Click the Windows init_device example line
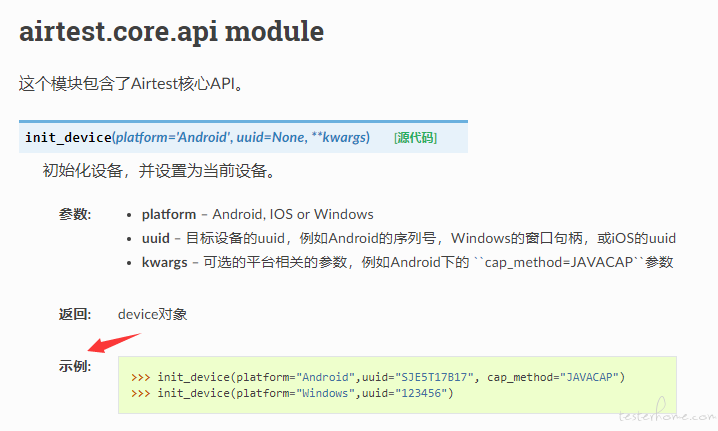 click(292, 393)
